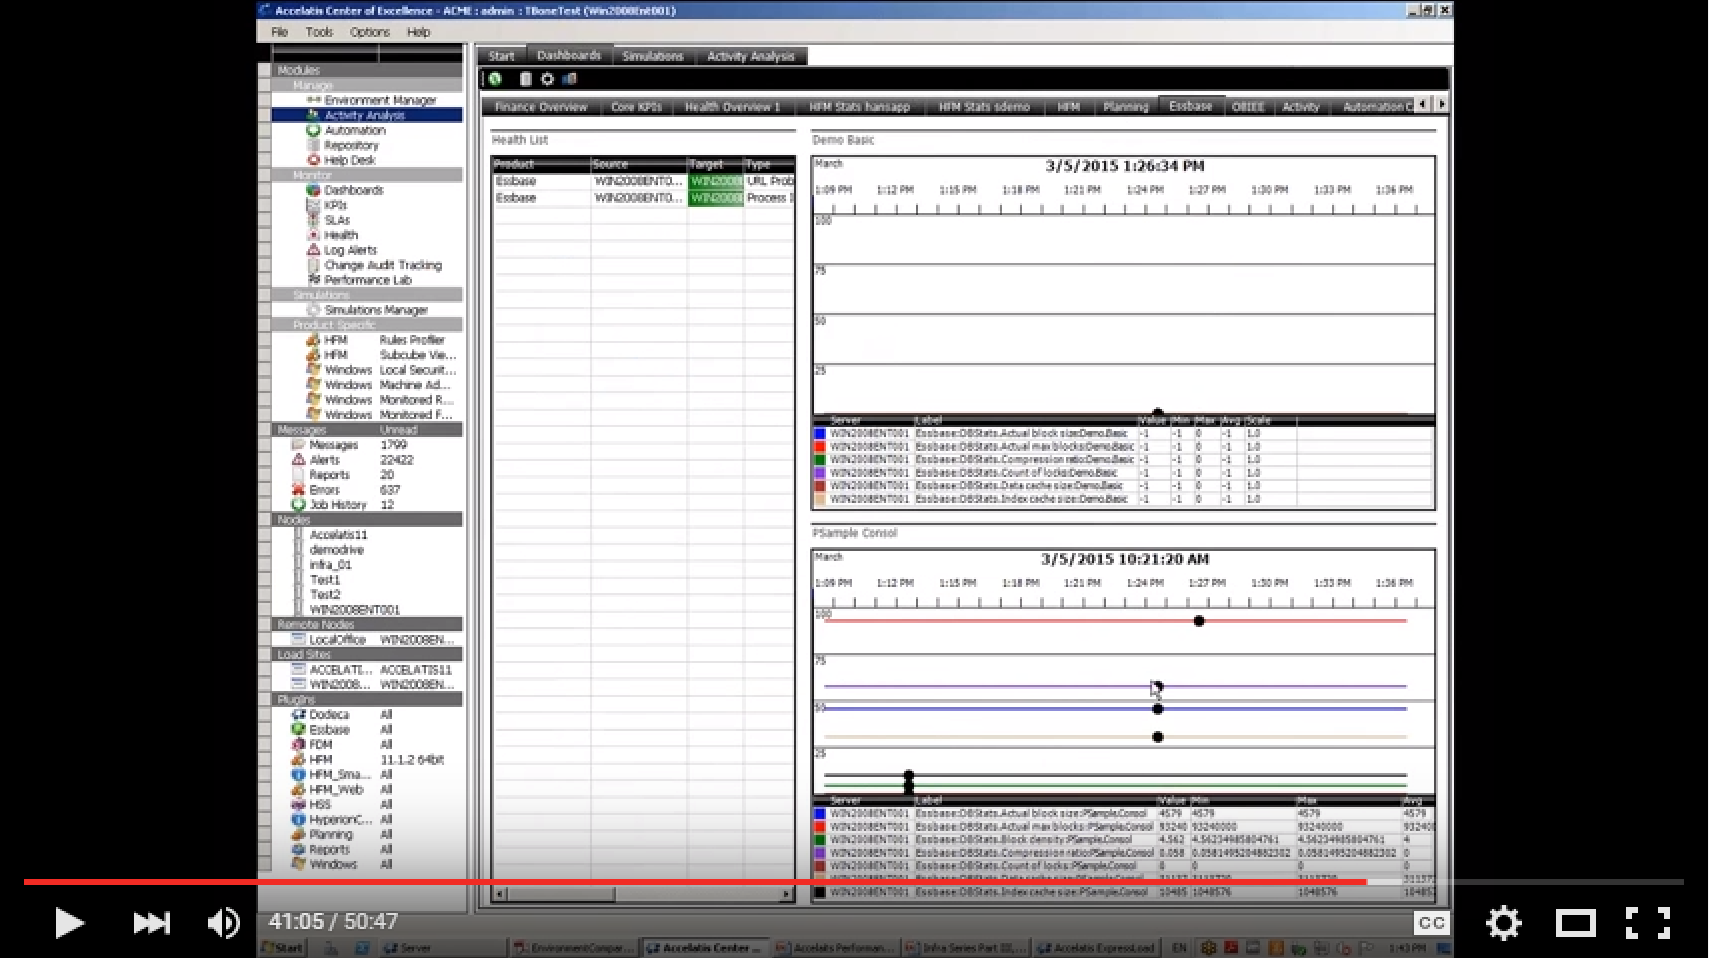Open Change Audit Tracking in the sidebar
This screenshot has height=958, width=1709.
click(382, 265)
